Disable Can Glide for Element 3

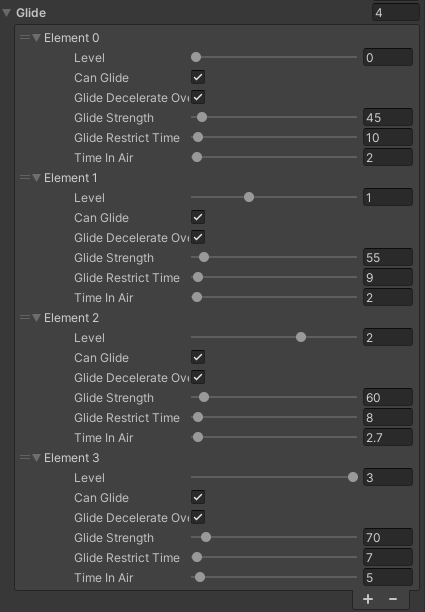coord(198,497)
